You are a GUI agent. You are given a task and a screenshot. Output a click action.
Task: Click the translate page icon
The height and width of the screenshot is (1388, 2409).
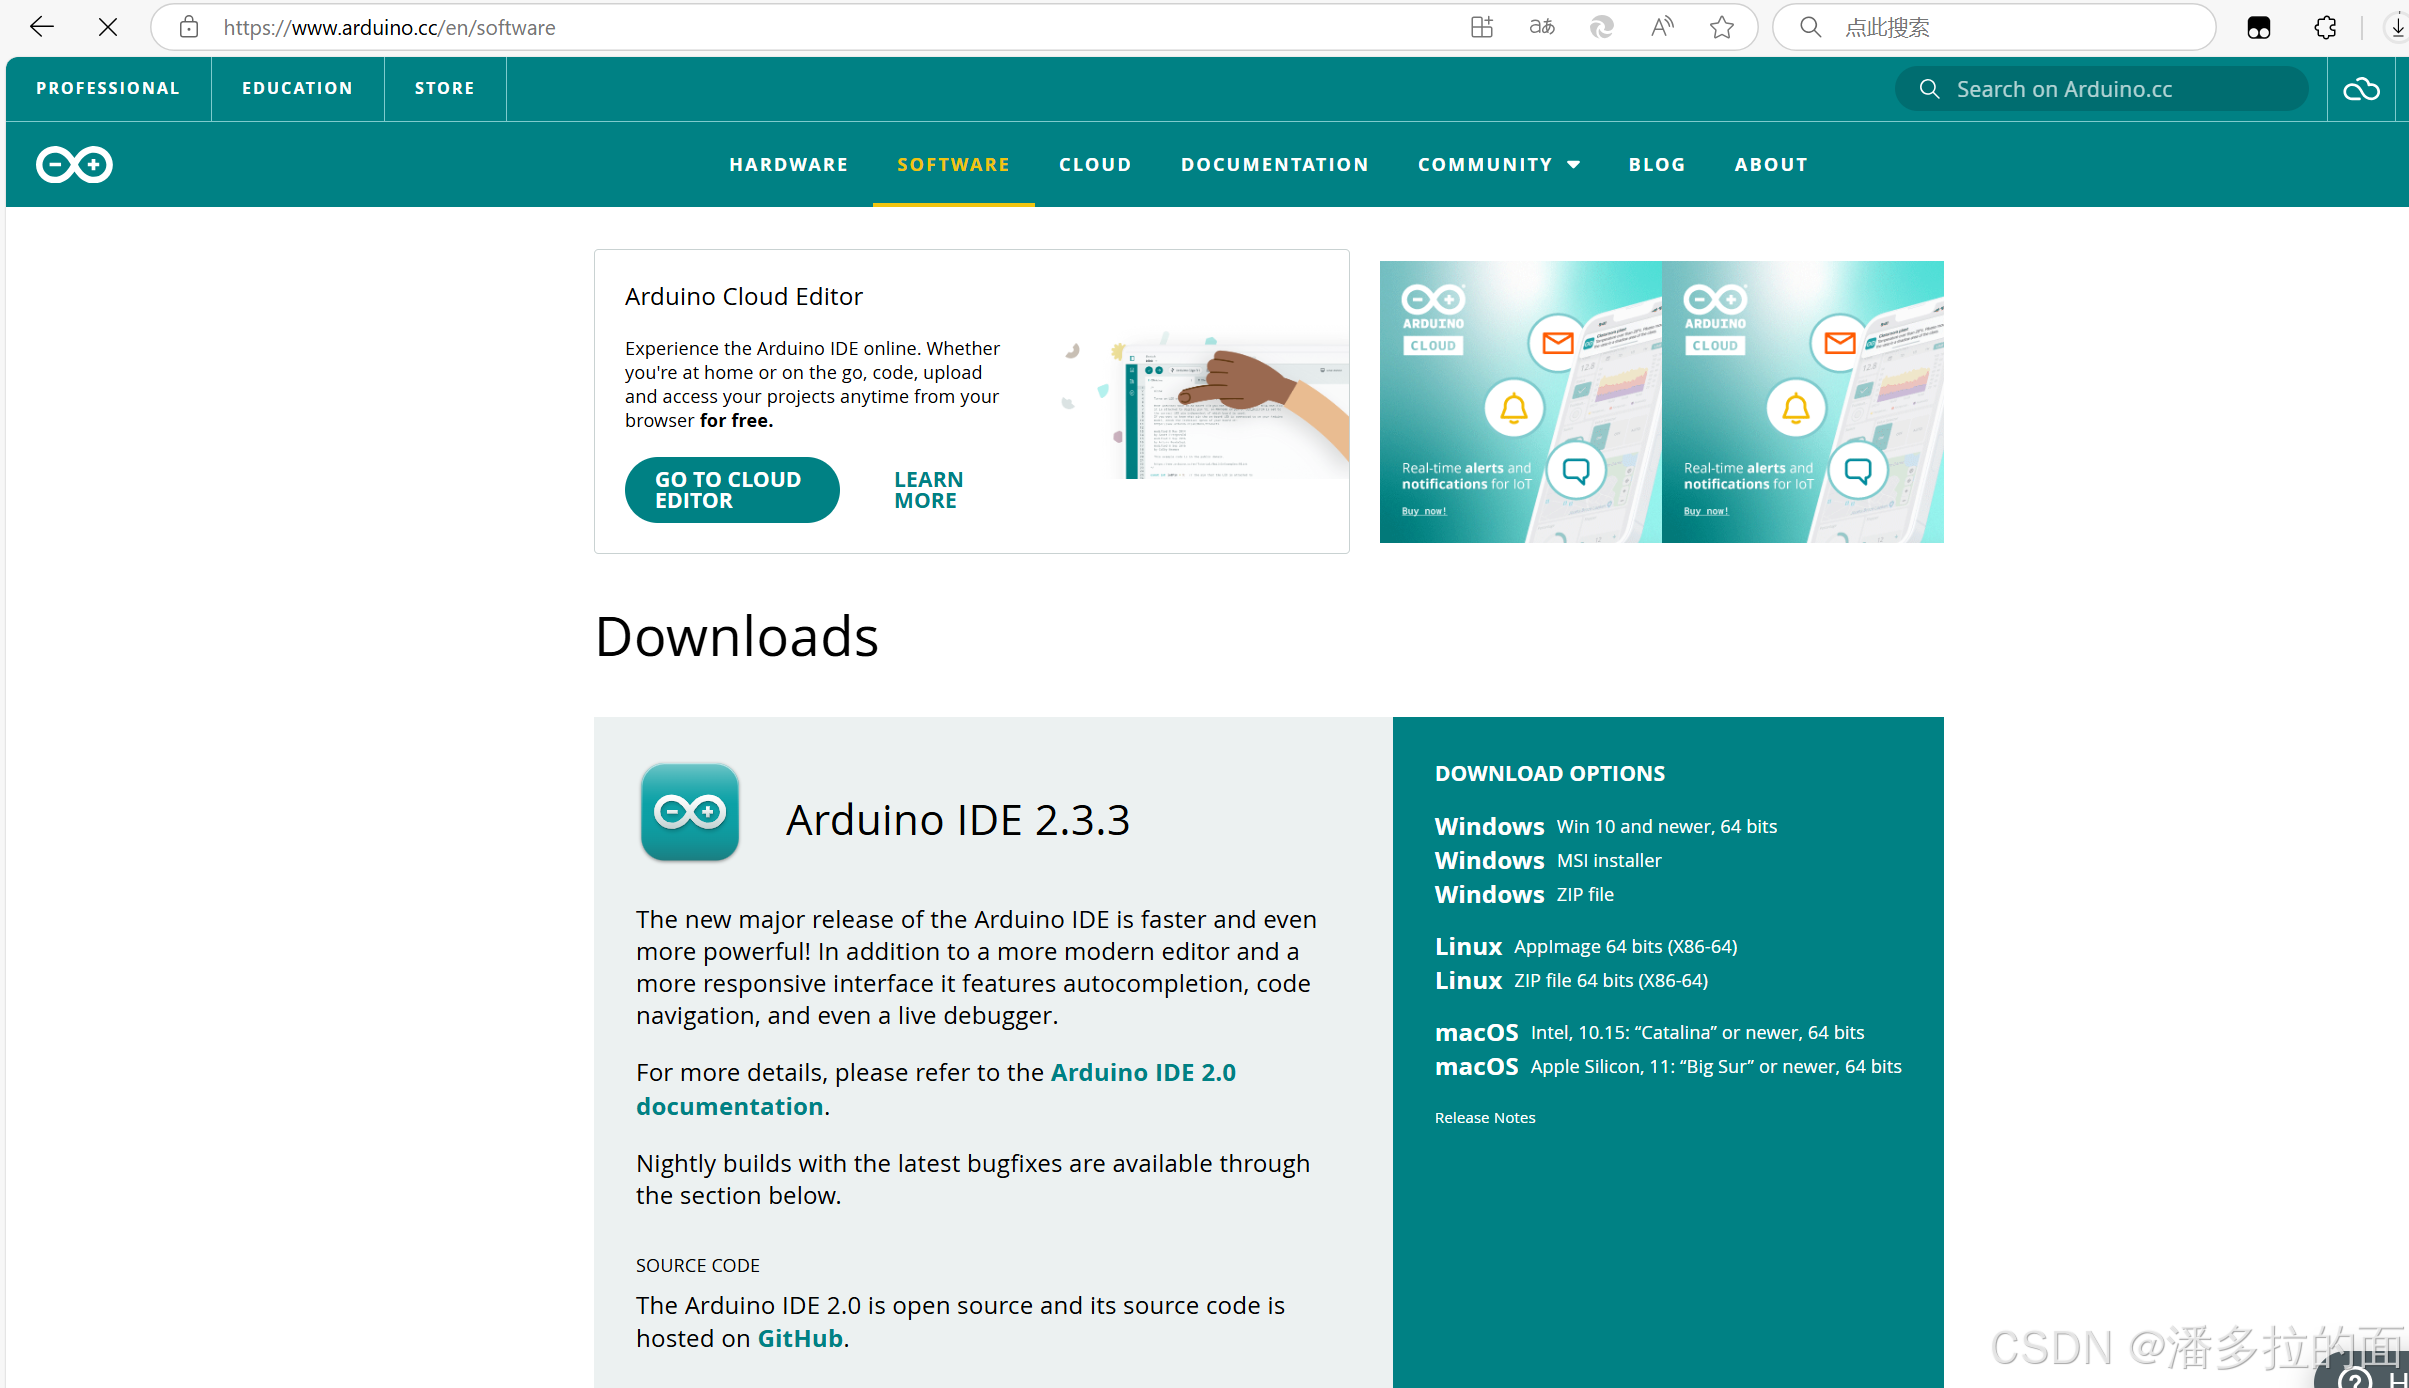(x=1541, y=27)
